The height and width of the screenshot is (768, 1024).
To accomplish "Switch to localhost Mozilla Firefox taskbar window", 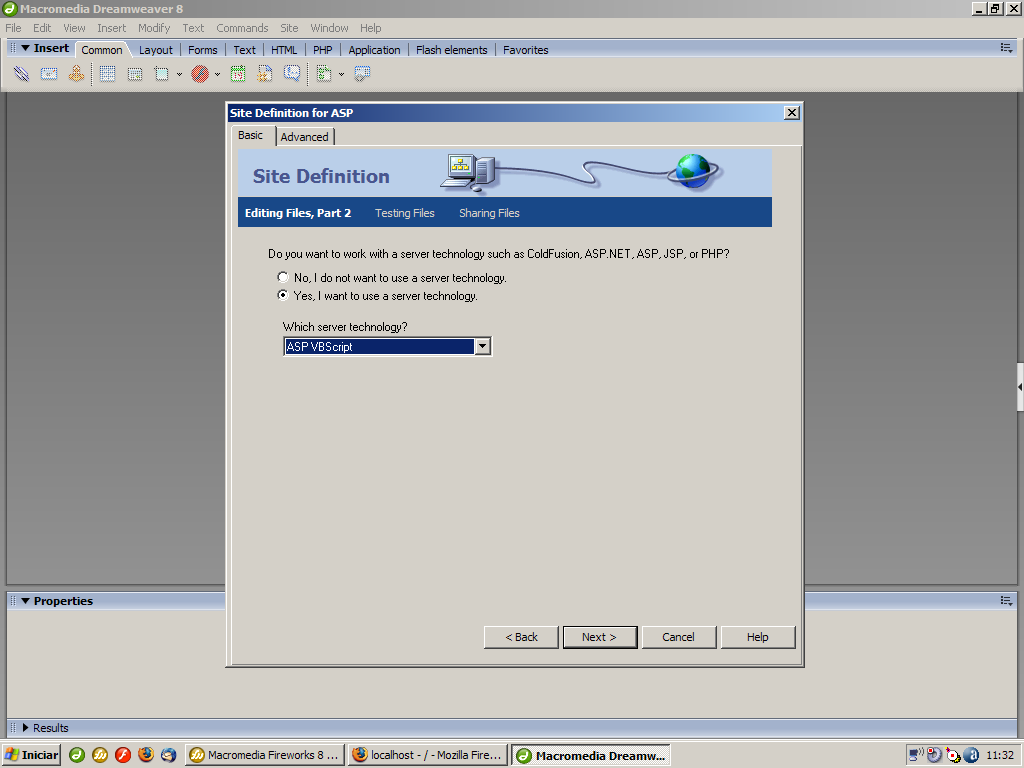I will pyautogui.click(x=428, y=755).
